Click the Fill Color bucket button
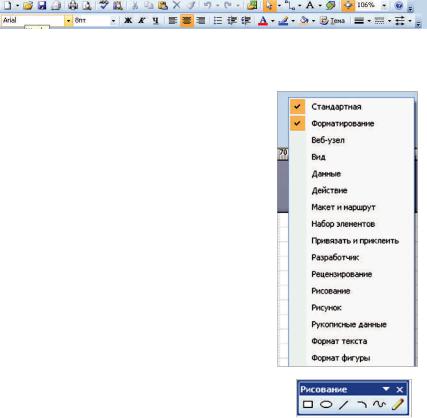The image size is (427, 418). pyautogui.click(x=304, y=21)
